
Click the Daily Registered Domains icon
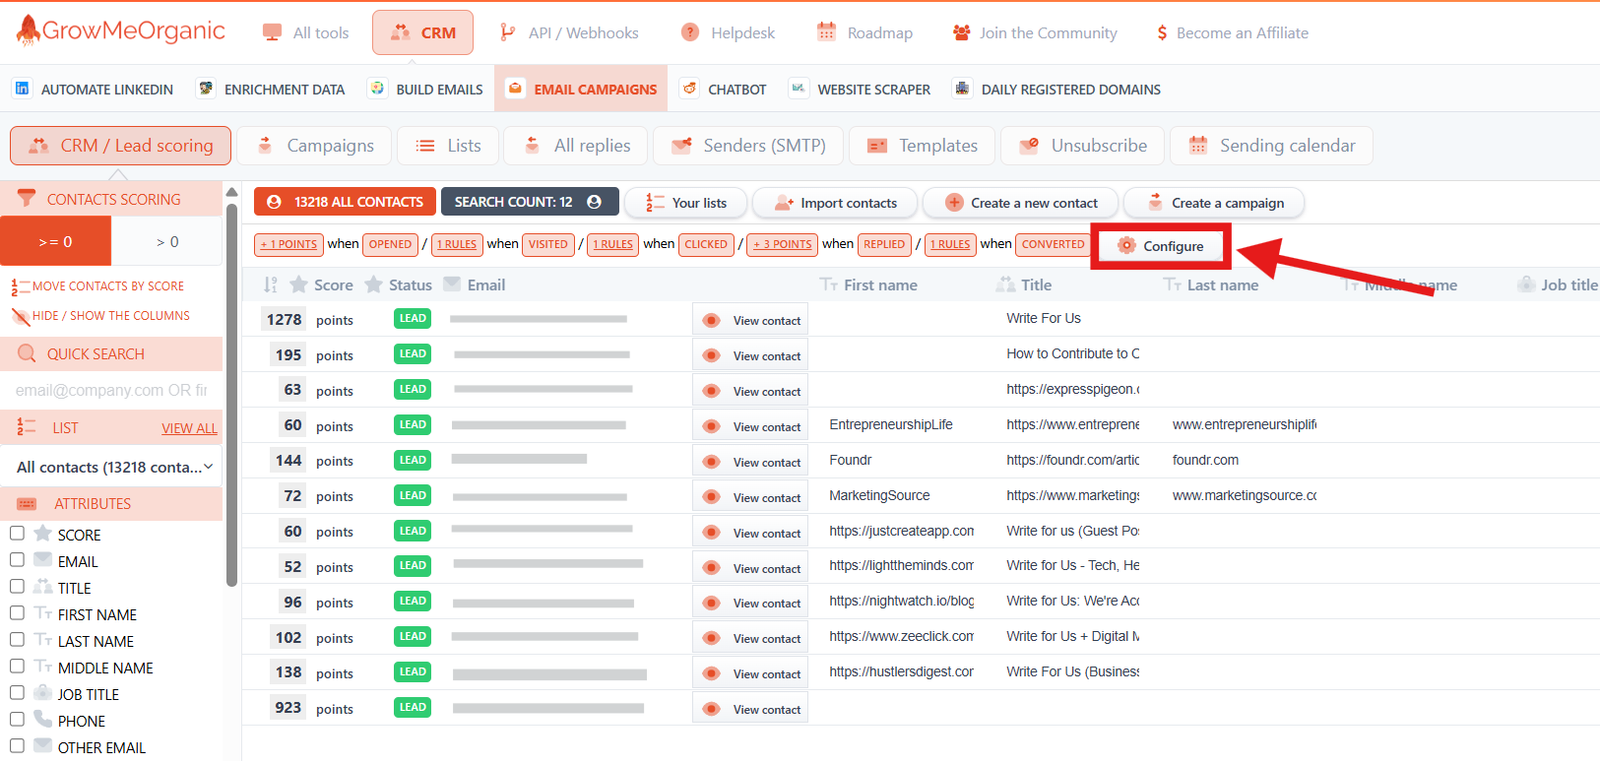(962, 88)
